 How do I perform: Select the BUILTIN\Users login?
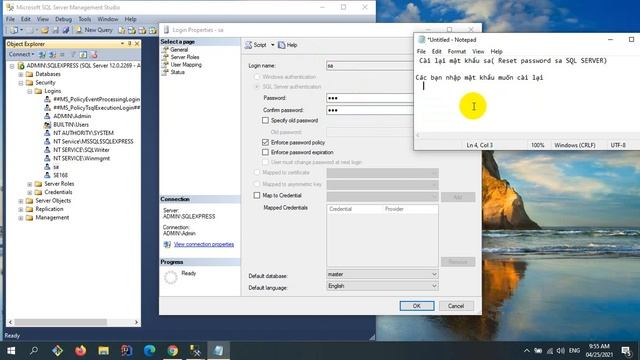71,124
